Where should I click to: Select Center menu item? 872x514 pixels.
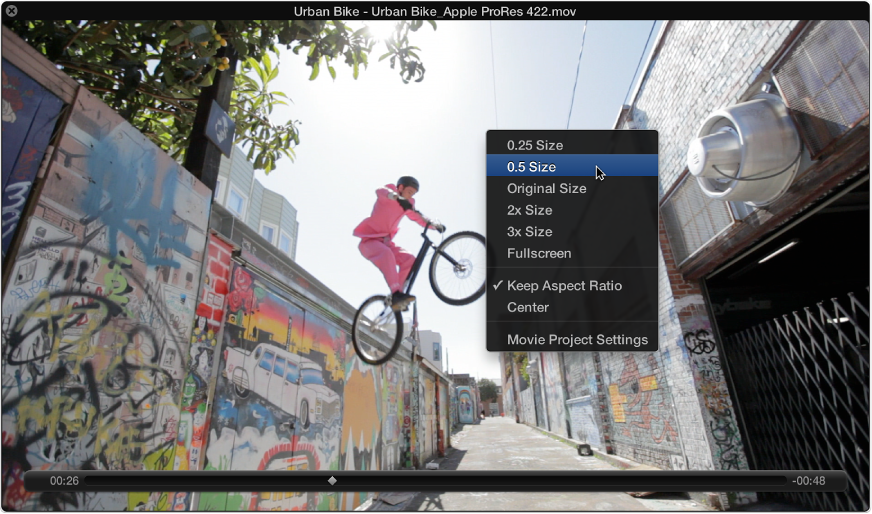coord(572,308)
